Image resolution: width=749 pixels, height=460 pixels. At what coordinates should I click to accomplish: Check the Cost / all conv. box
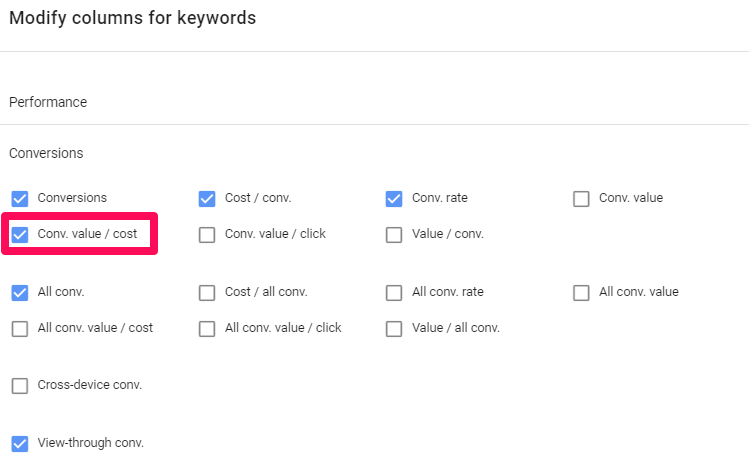pyautogui.click(x=207, y=292)
